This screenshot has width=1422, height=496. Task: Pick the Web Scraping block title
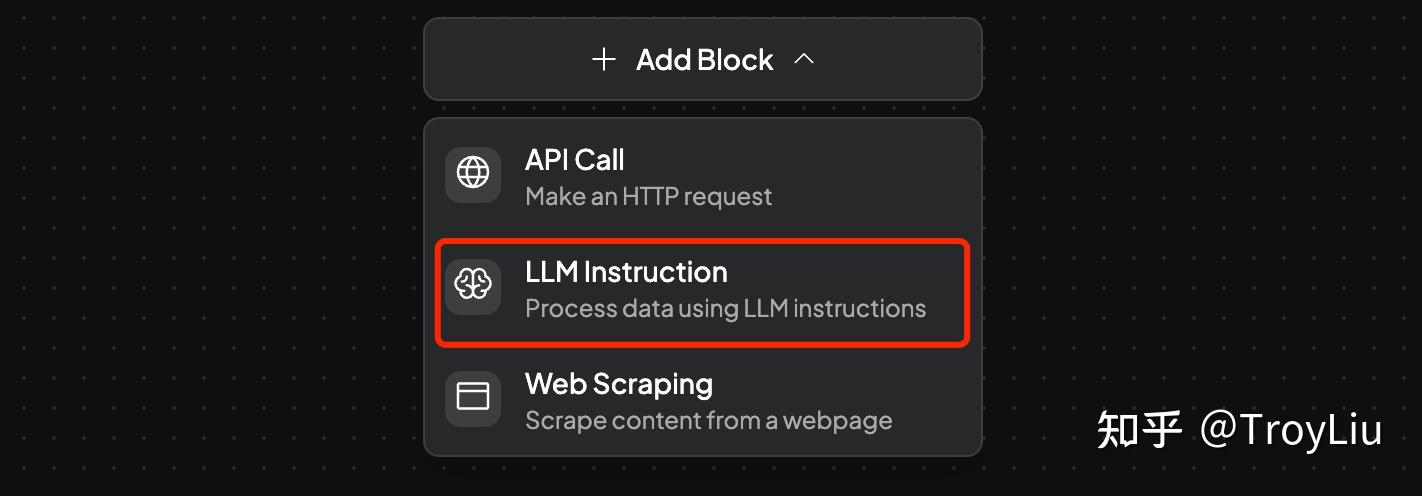(618, 384)
